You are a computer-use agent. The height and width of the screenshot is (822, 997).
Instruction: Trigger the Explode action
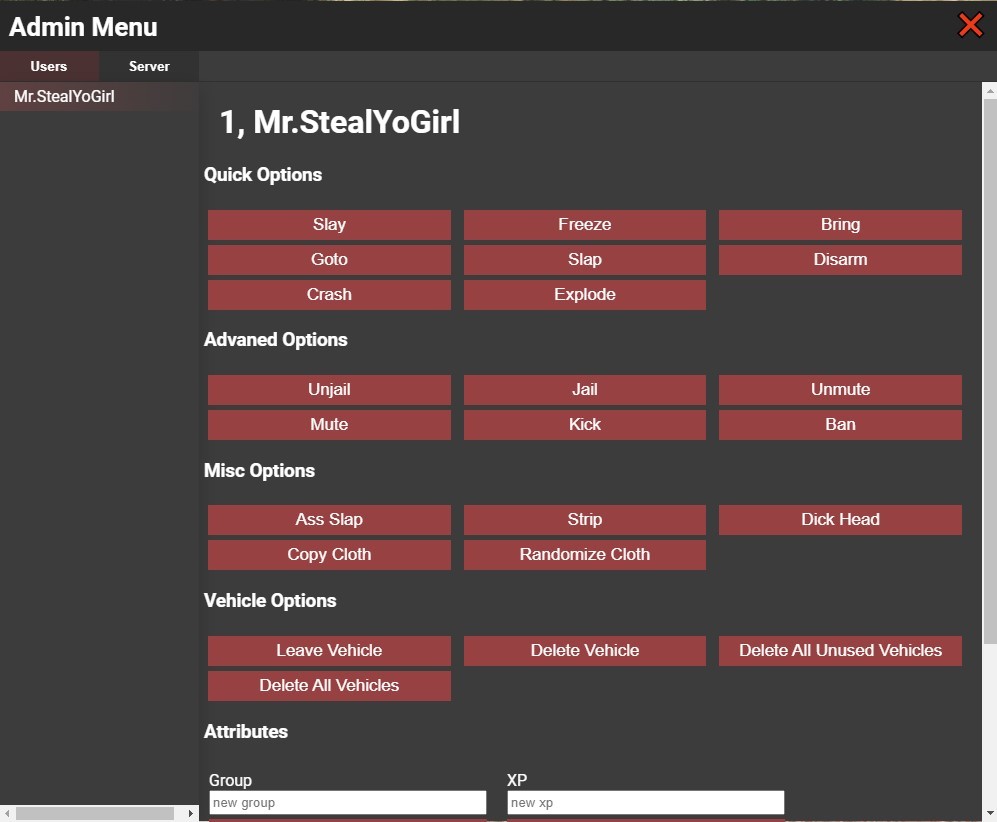(x=584, y=295)
